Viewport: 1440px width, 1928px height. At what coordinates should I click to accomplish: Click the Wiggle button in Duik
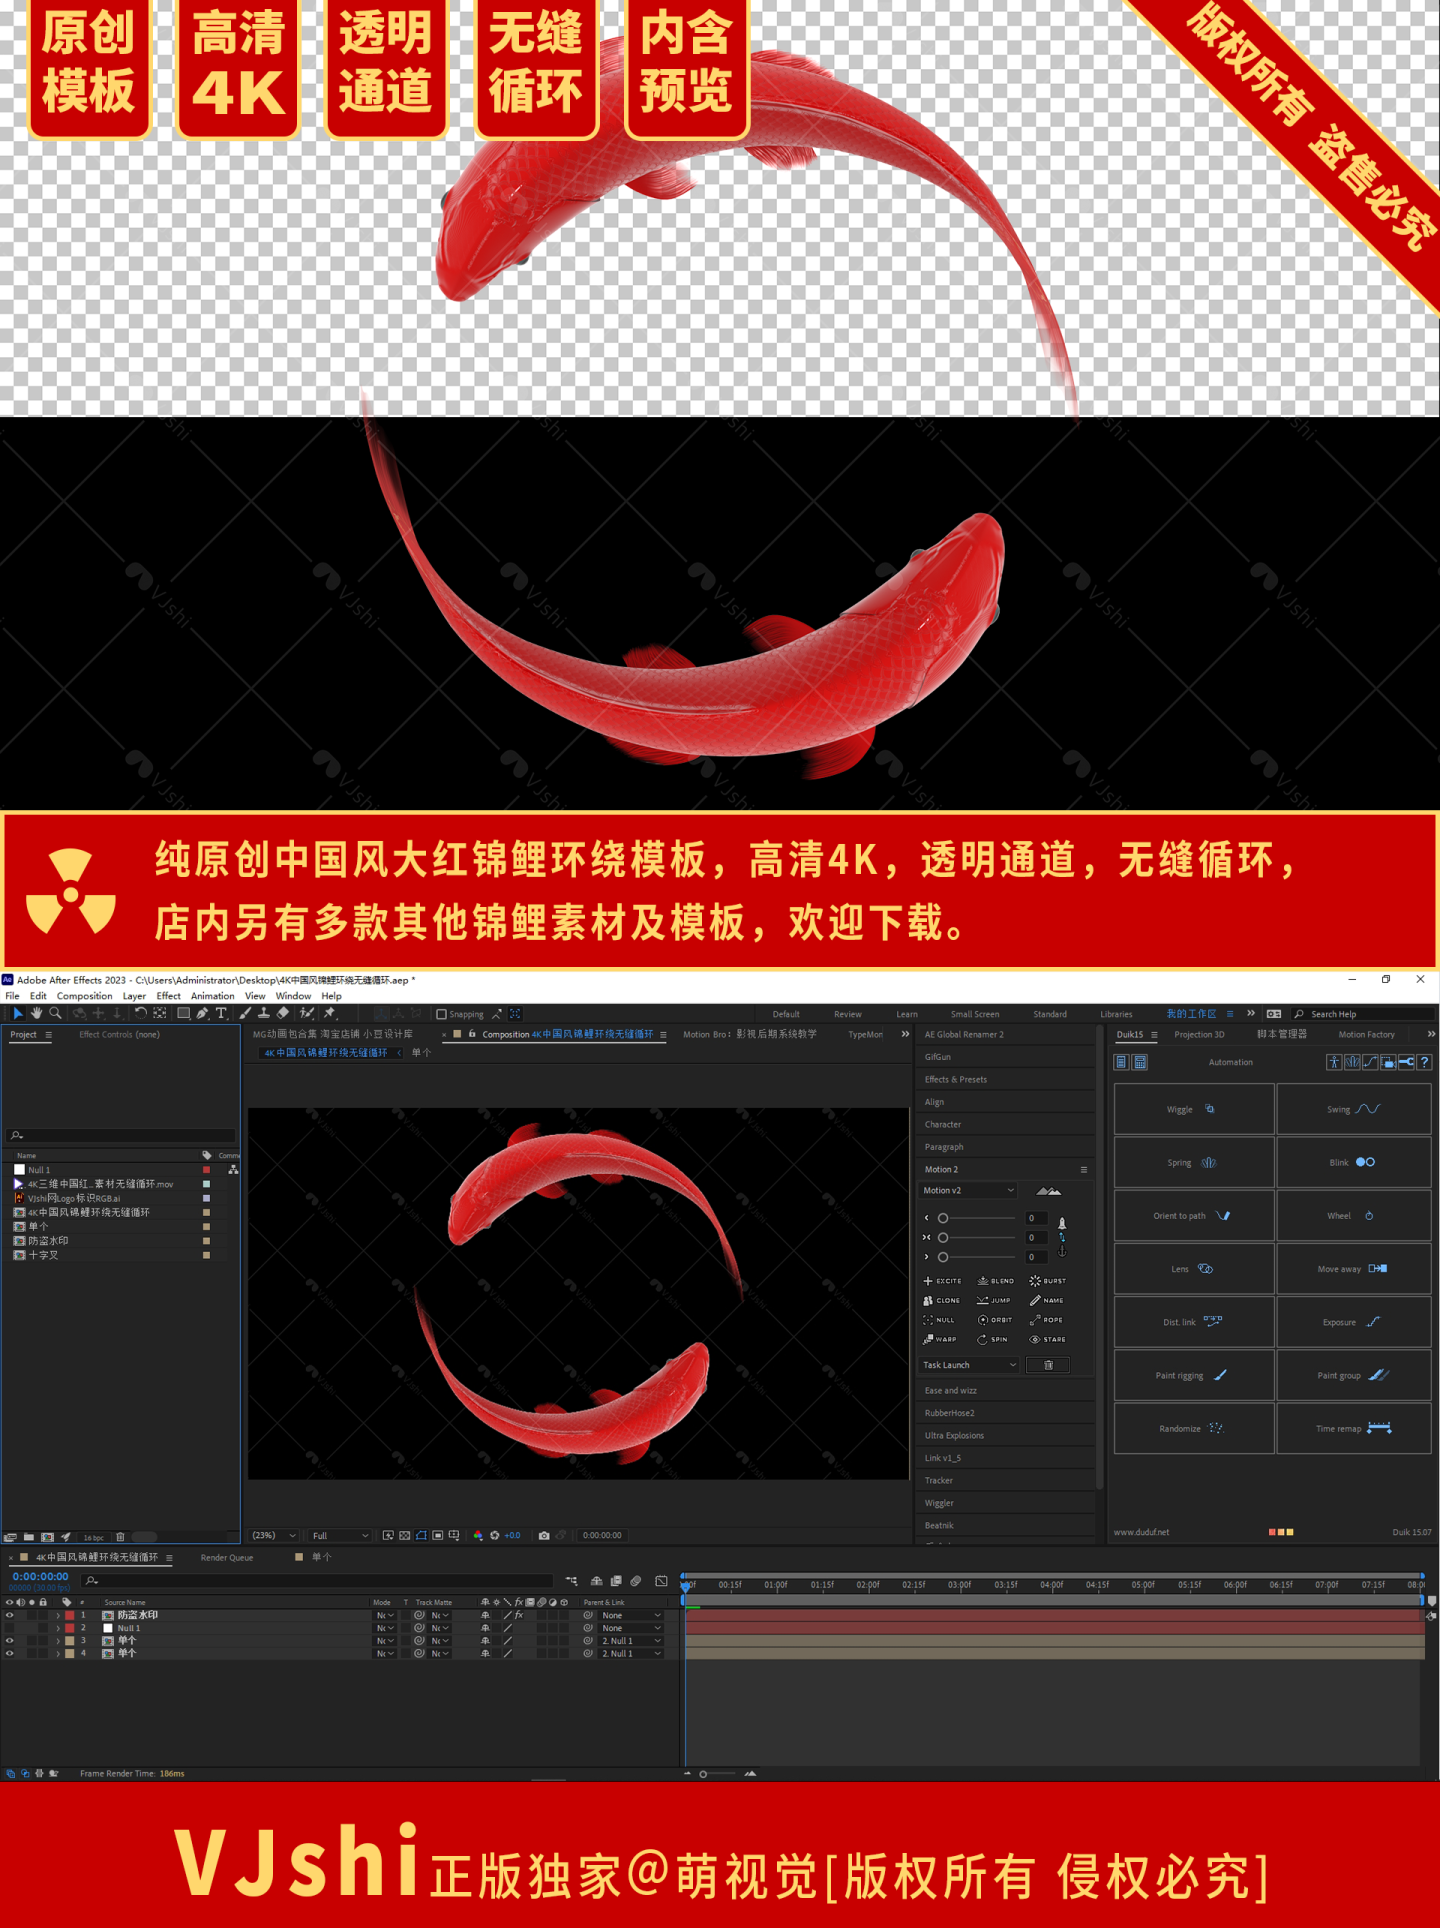[x=1194, y=1109]
